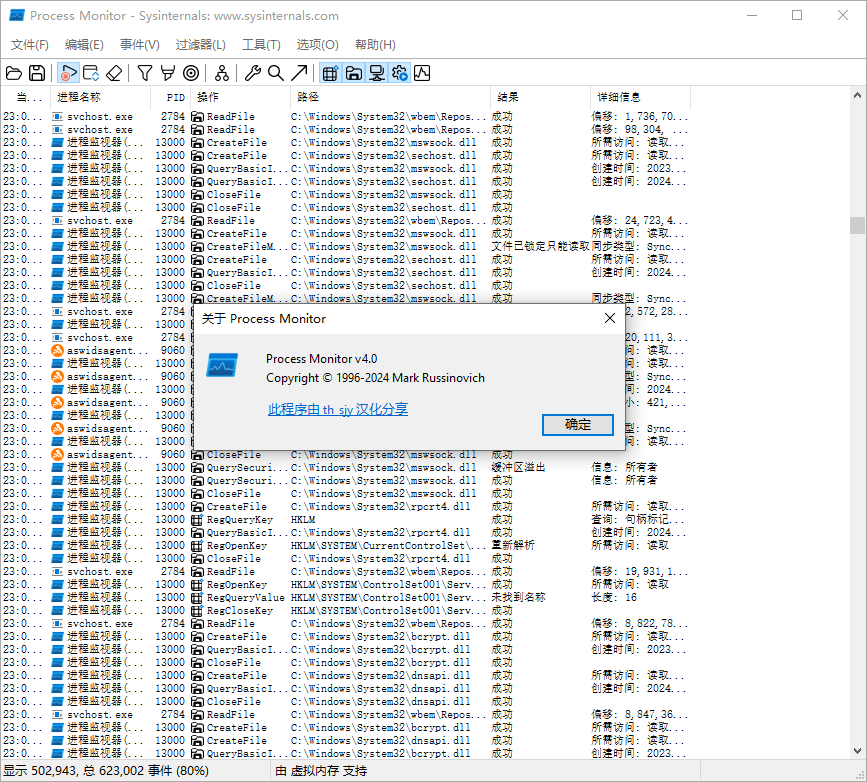Viewport: 867px width, 782px height.
Task: Click the registry icon beside RegQueryKey
Action: tap(197, 520)
